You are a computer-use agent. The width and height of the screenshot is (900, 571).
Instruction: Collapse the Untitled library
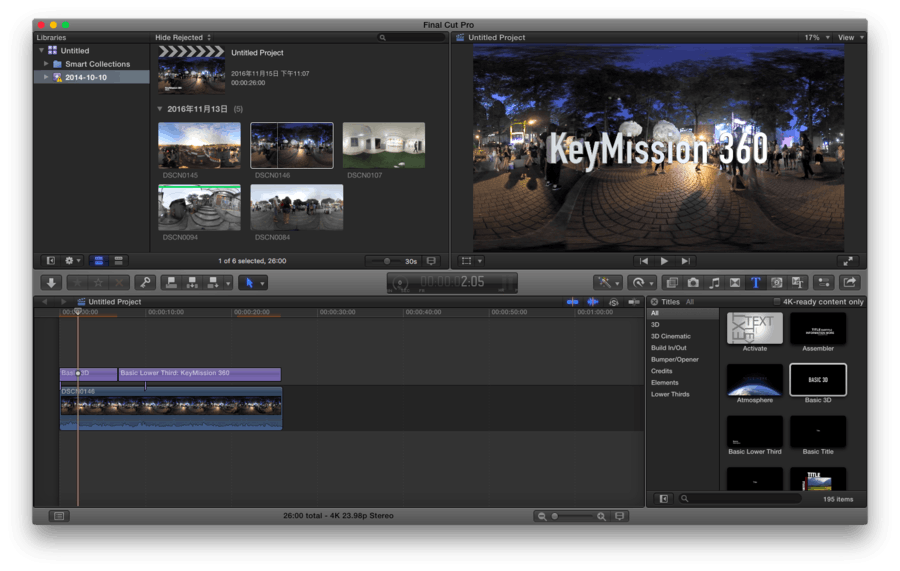click(x=42, y=51)
